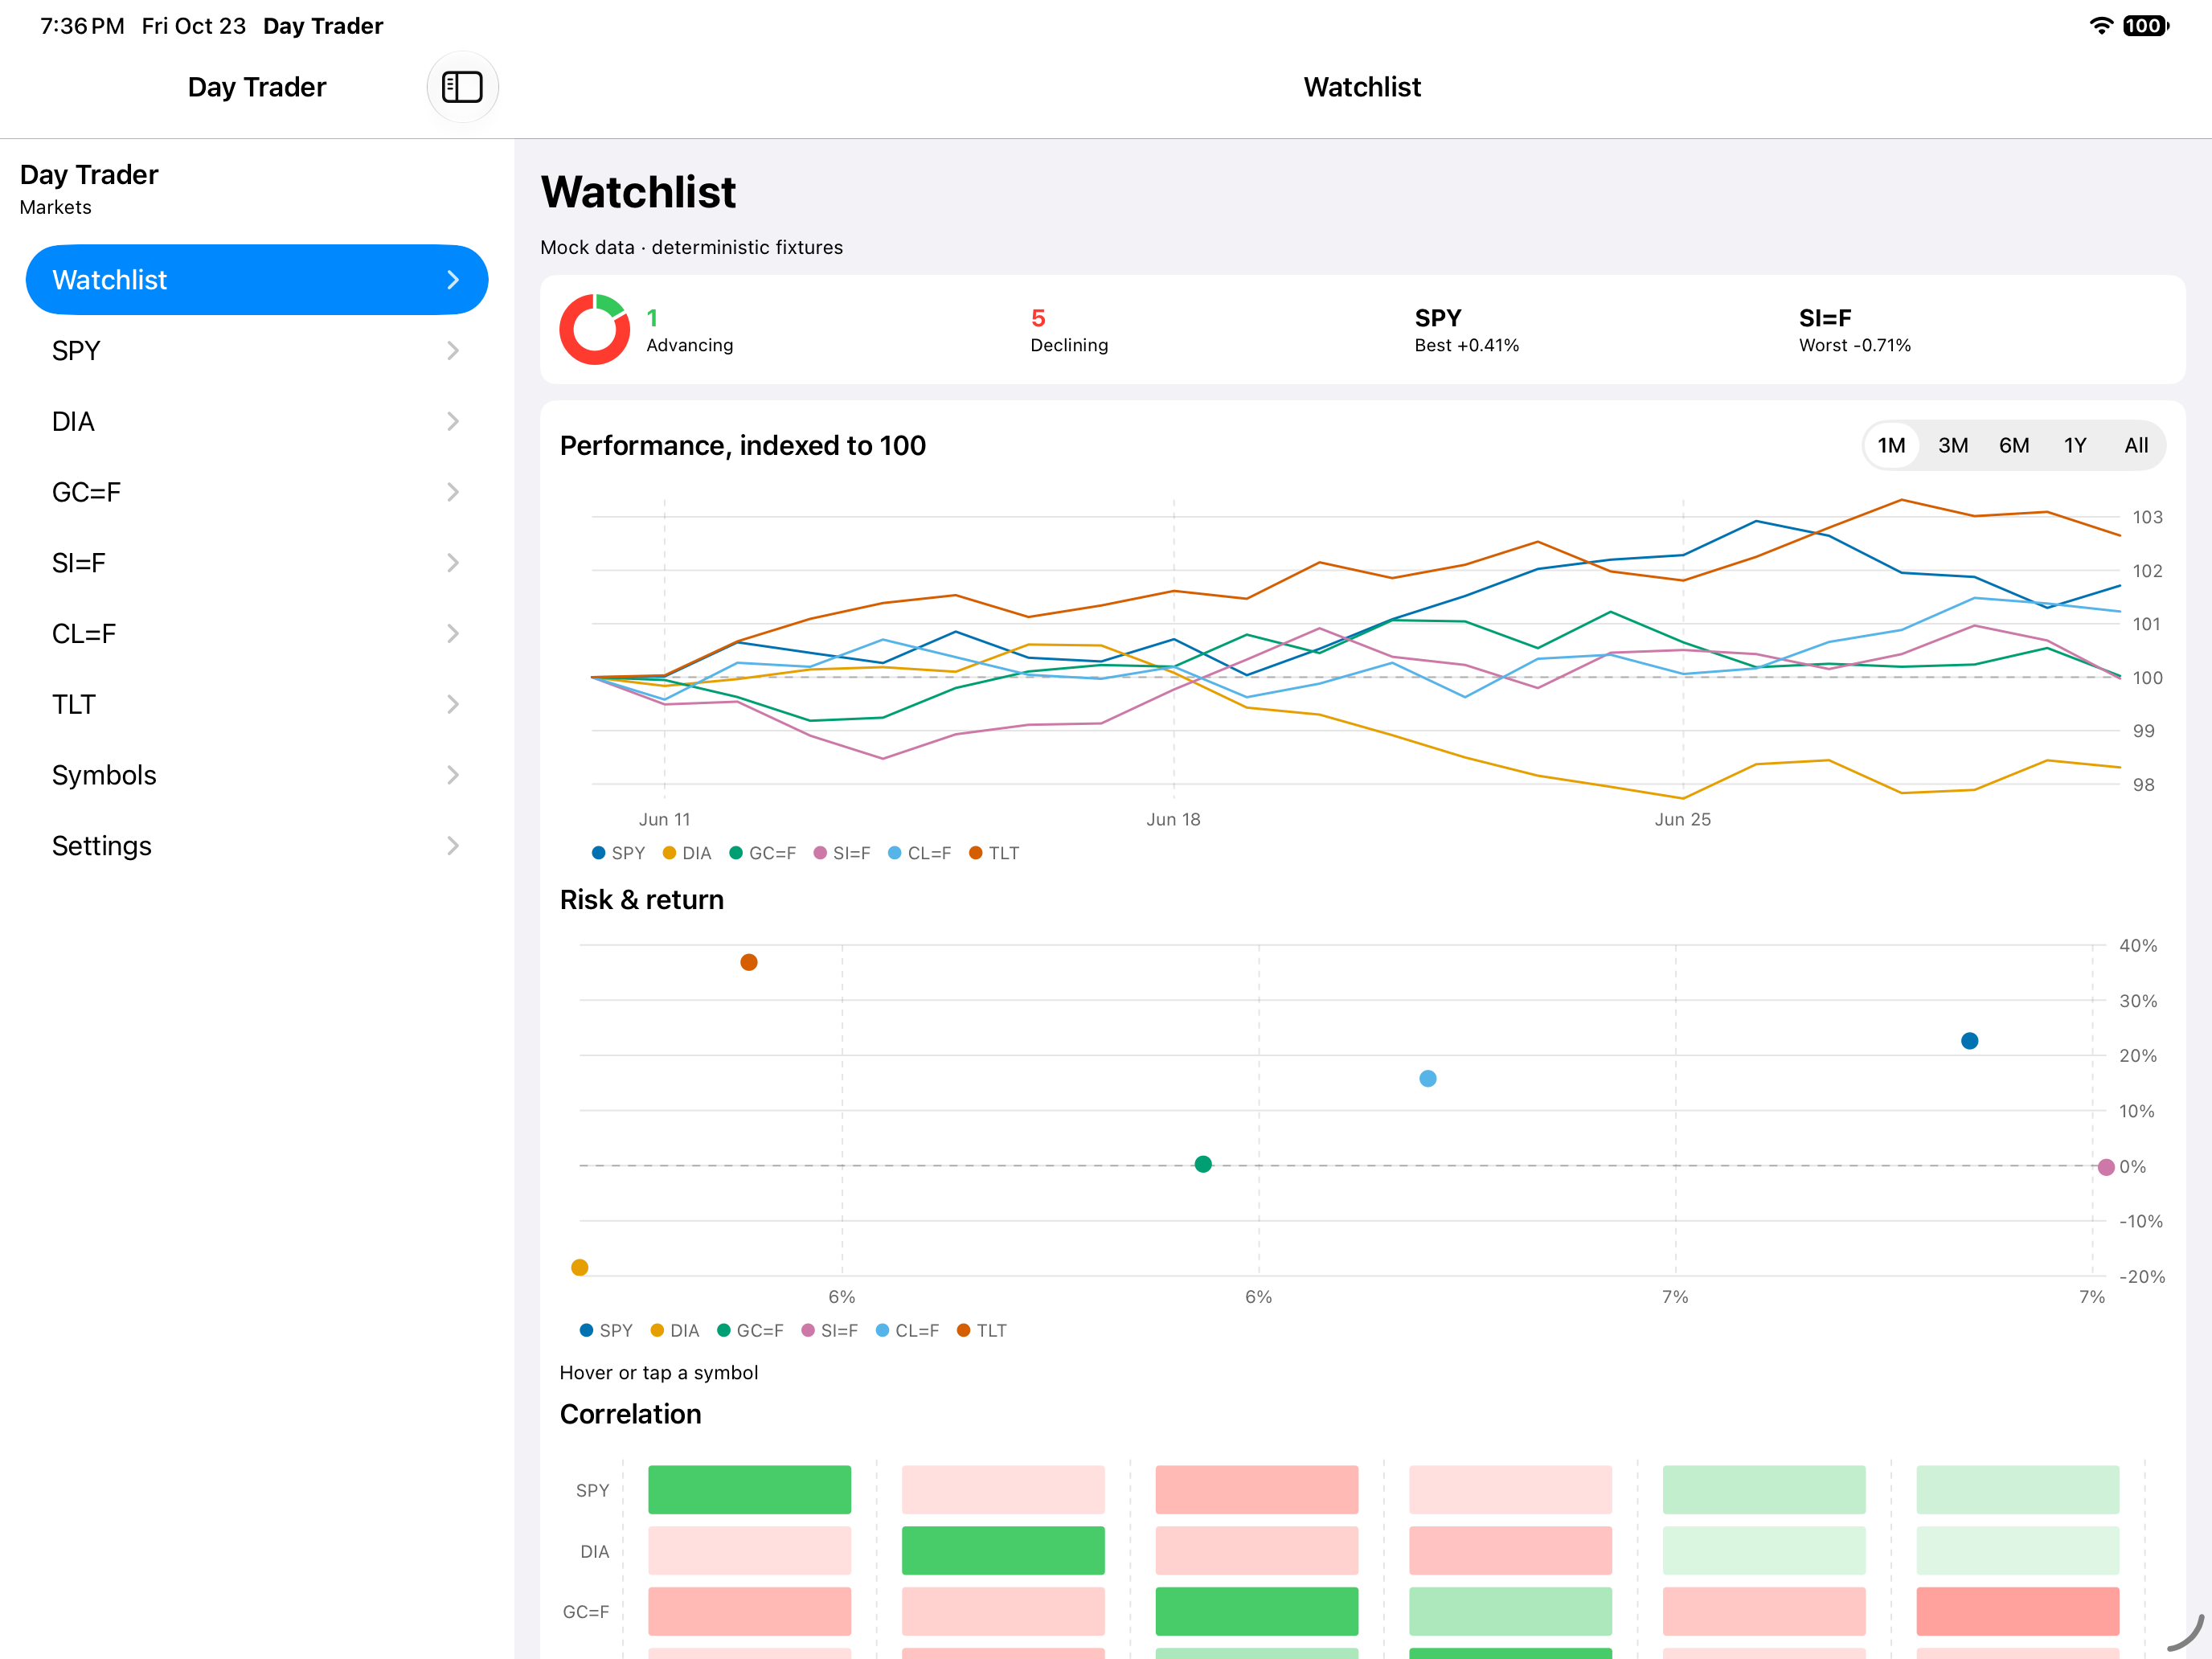Click chevron next to CL=F

(x=453, y=634)
